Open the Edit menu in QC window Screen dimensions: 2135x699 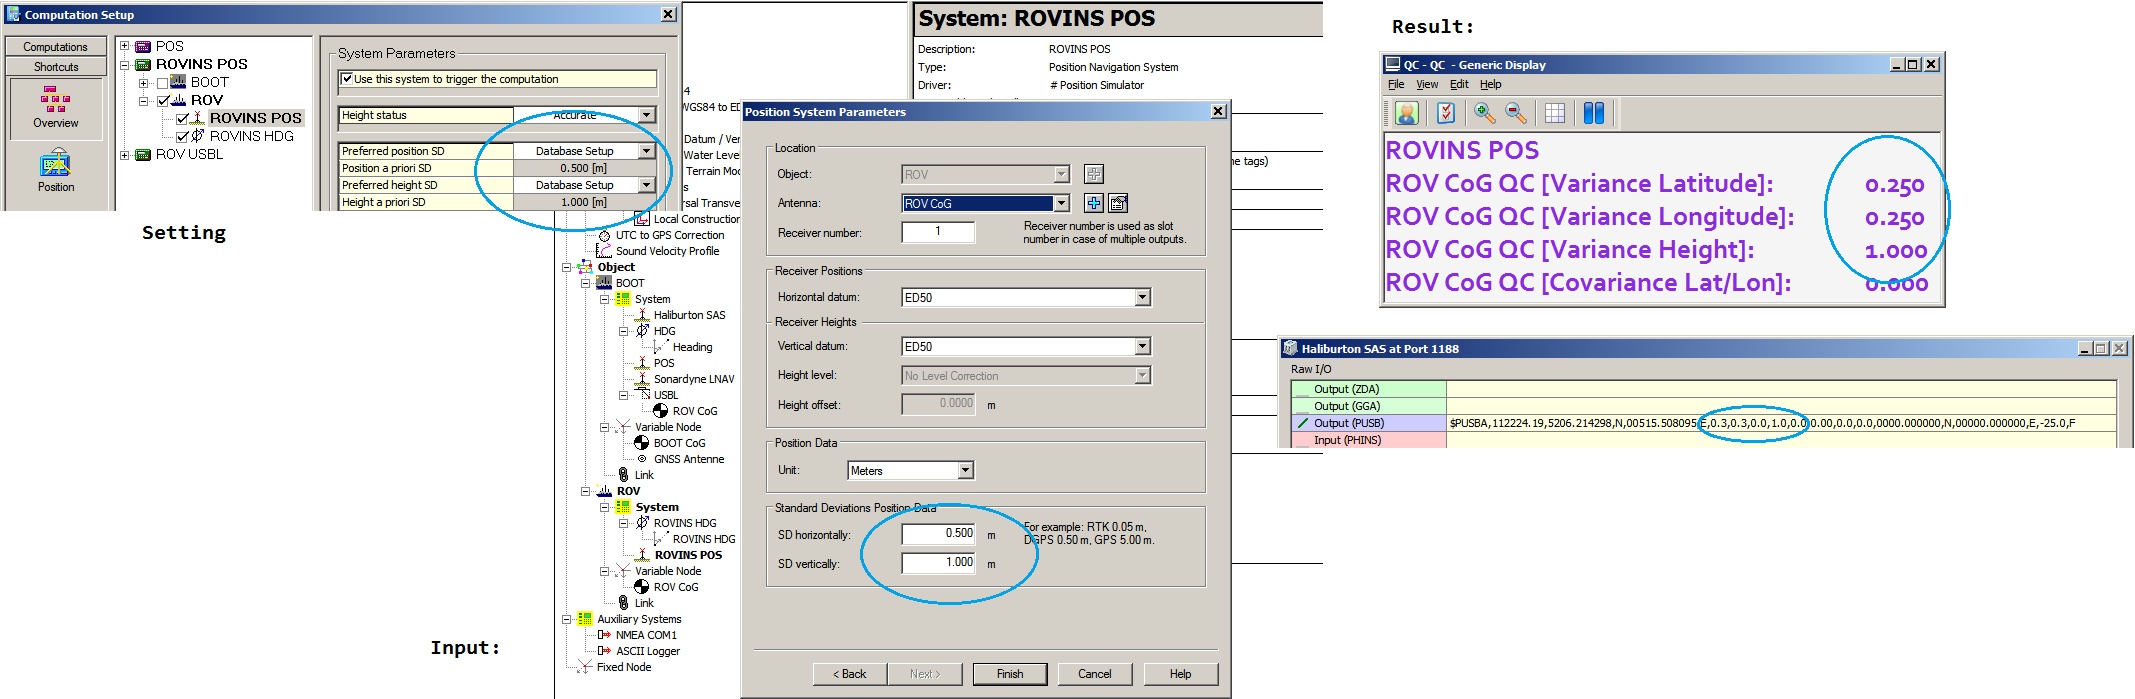1459,84
